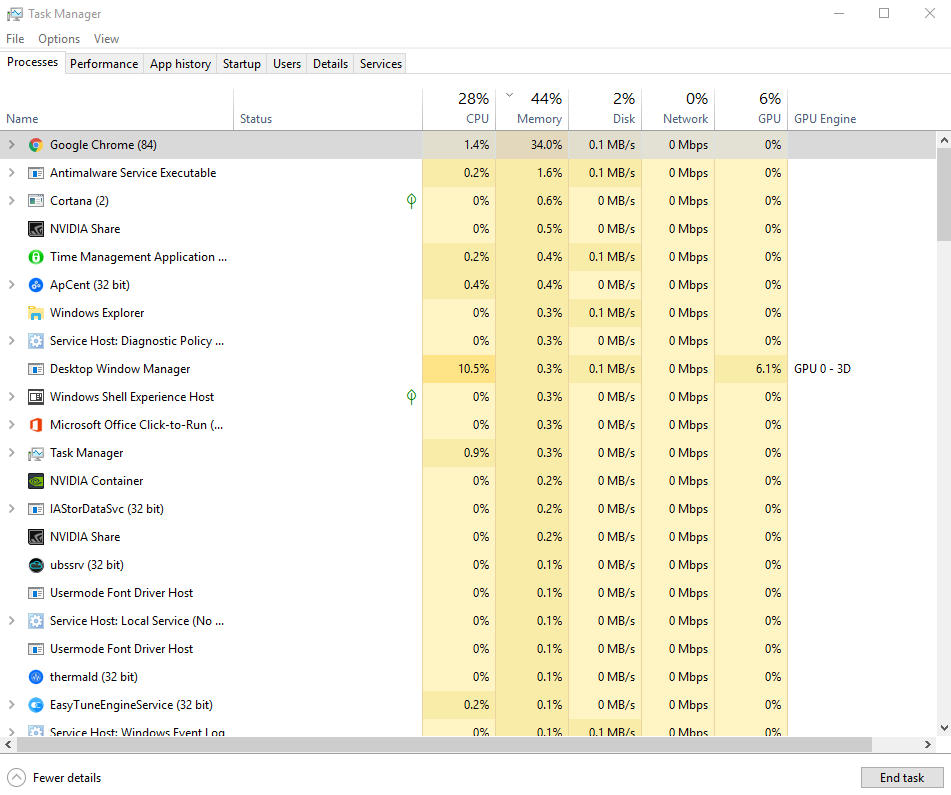Click the first NVIDIA Share icon above Time Management

(36, 229)
